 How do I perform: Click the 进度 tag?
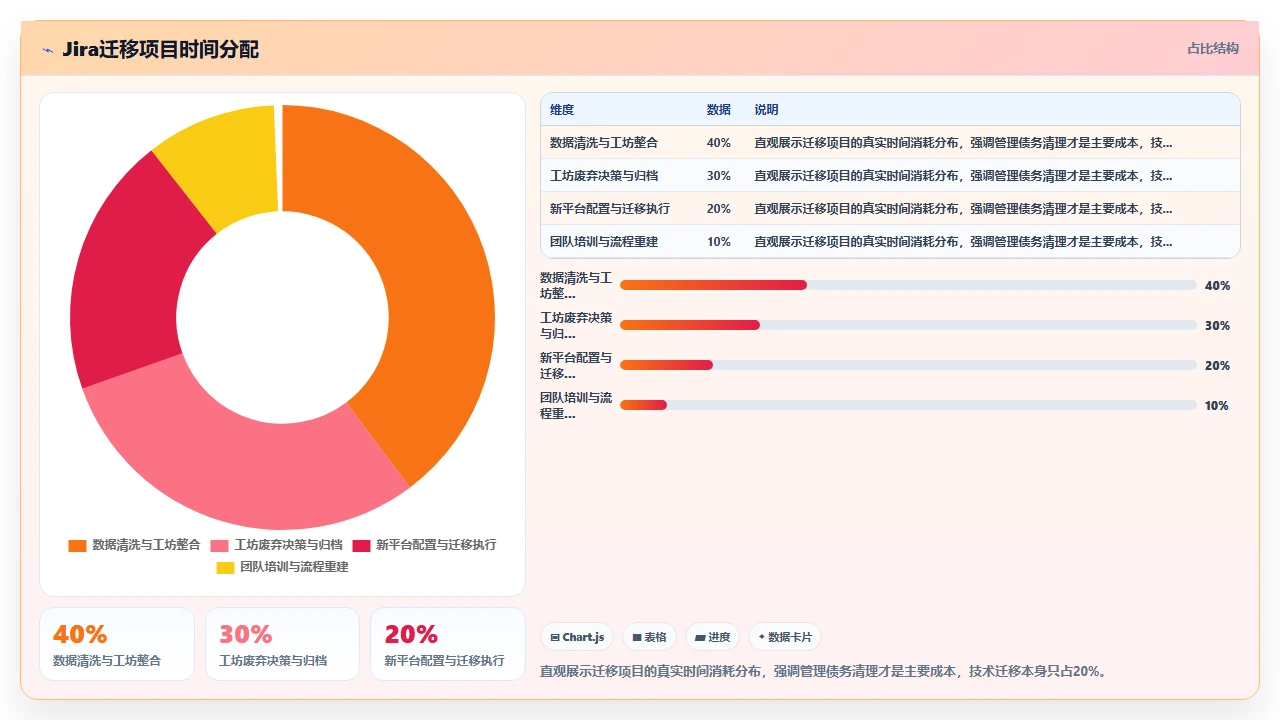[713, 637]
